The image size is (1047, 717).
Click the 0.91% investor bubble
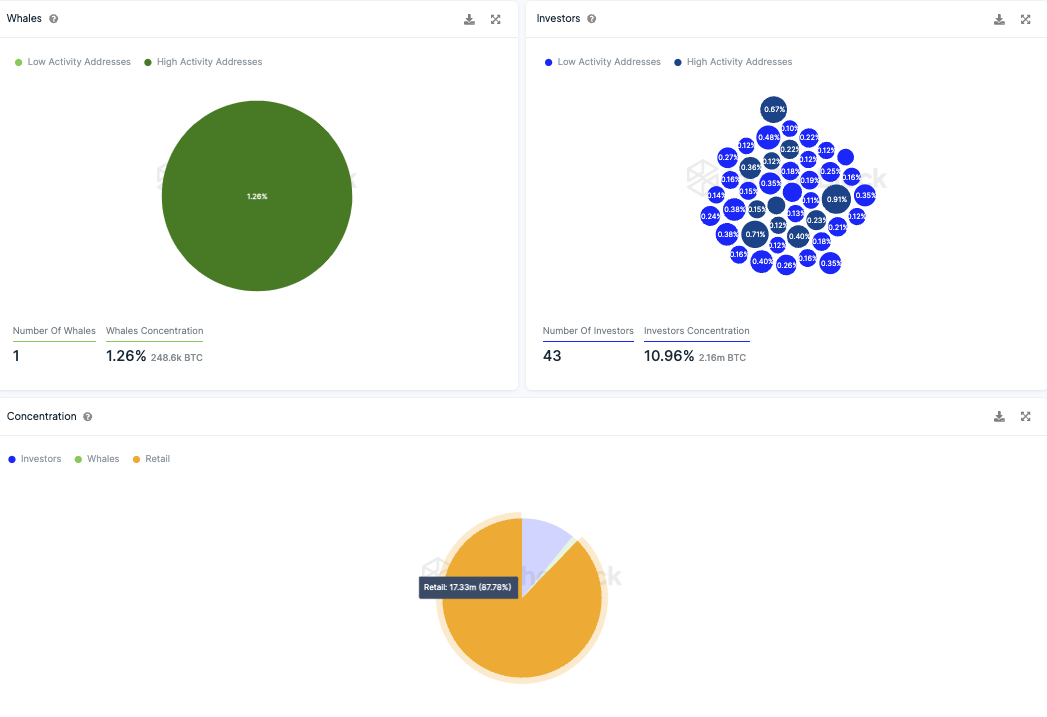pos(836,199)
